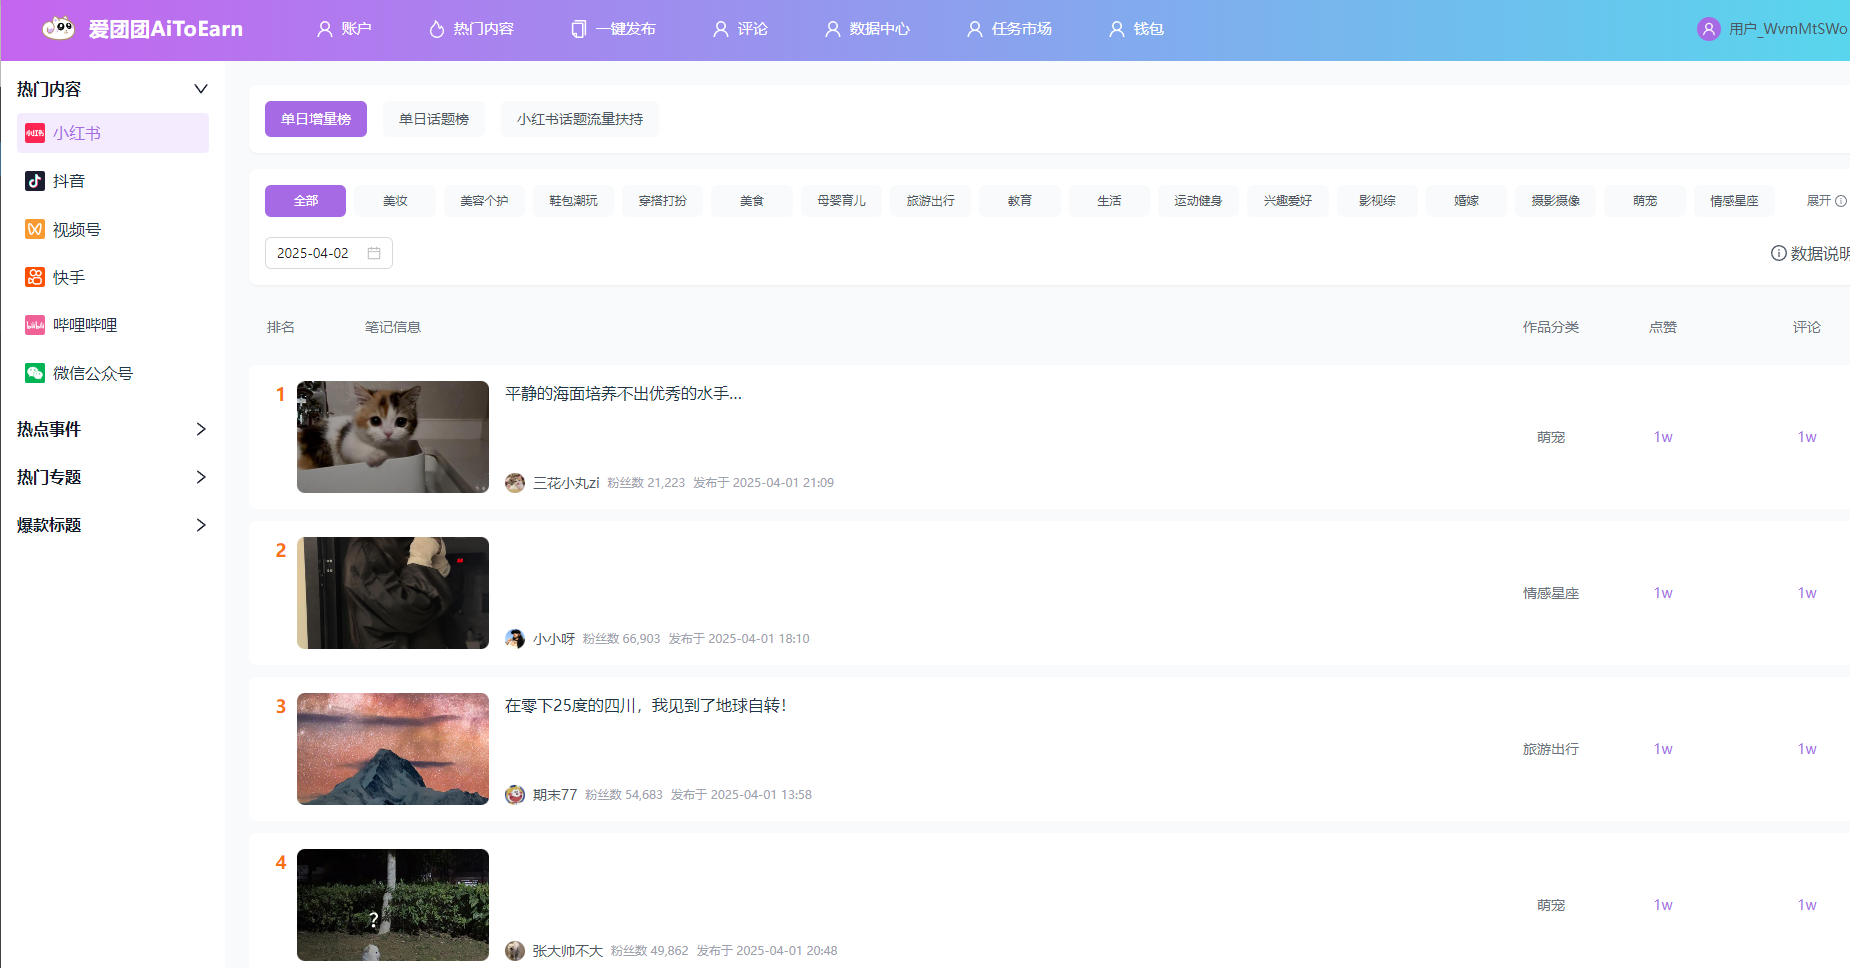Screen dimensions: 1850x968
Task: Click the AiToEarn panda logo icon
Action: [58, 29]
